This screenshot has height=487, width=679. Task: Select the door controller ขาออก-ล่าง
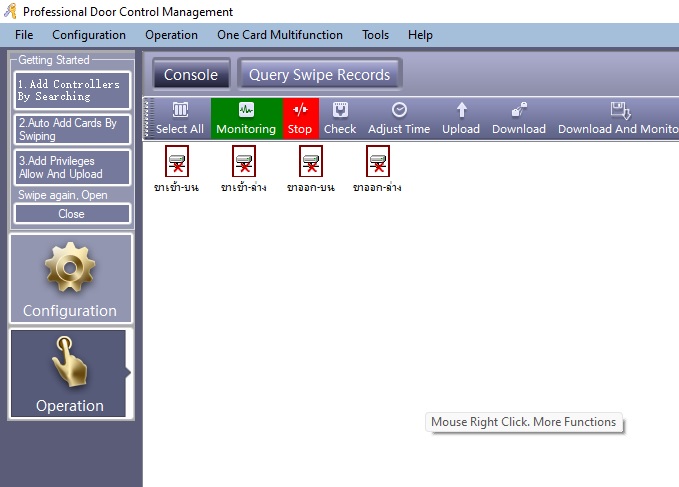(378, 169)
